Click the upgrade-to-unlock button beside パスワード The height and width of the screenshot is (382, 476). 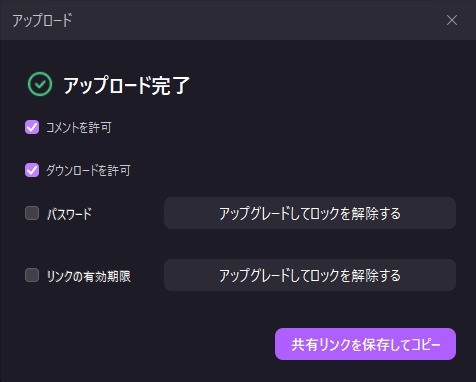tap(310, 213)
